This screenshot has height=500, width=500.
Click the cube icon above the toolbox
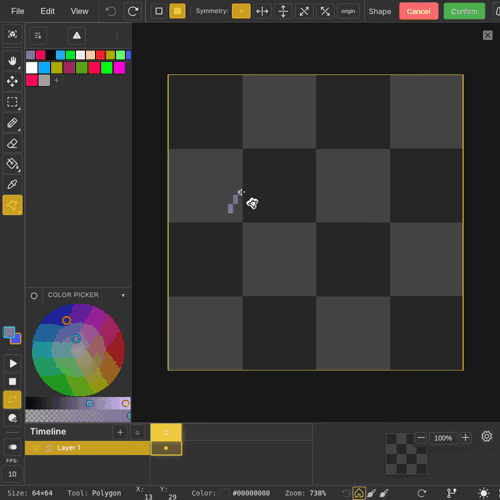[12, 34]
